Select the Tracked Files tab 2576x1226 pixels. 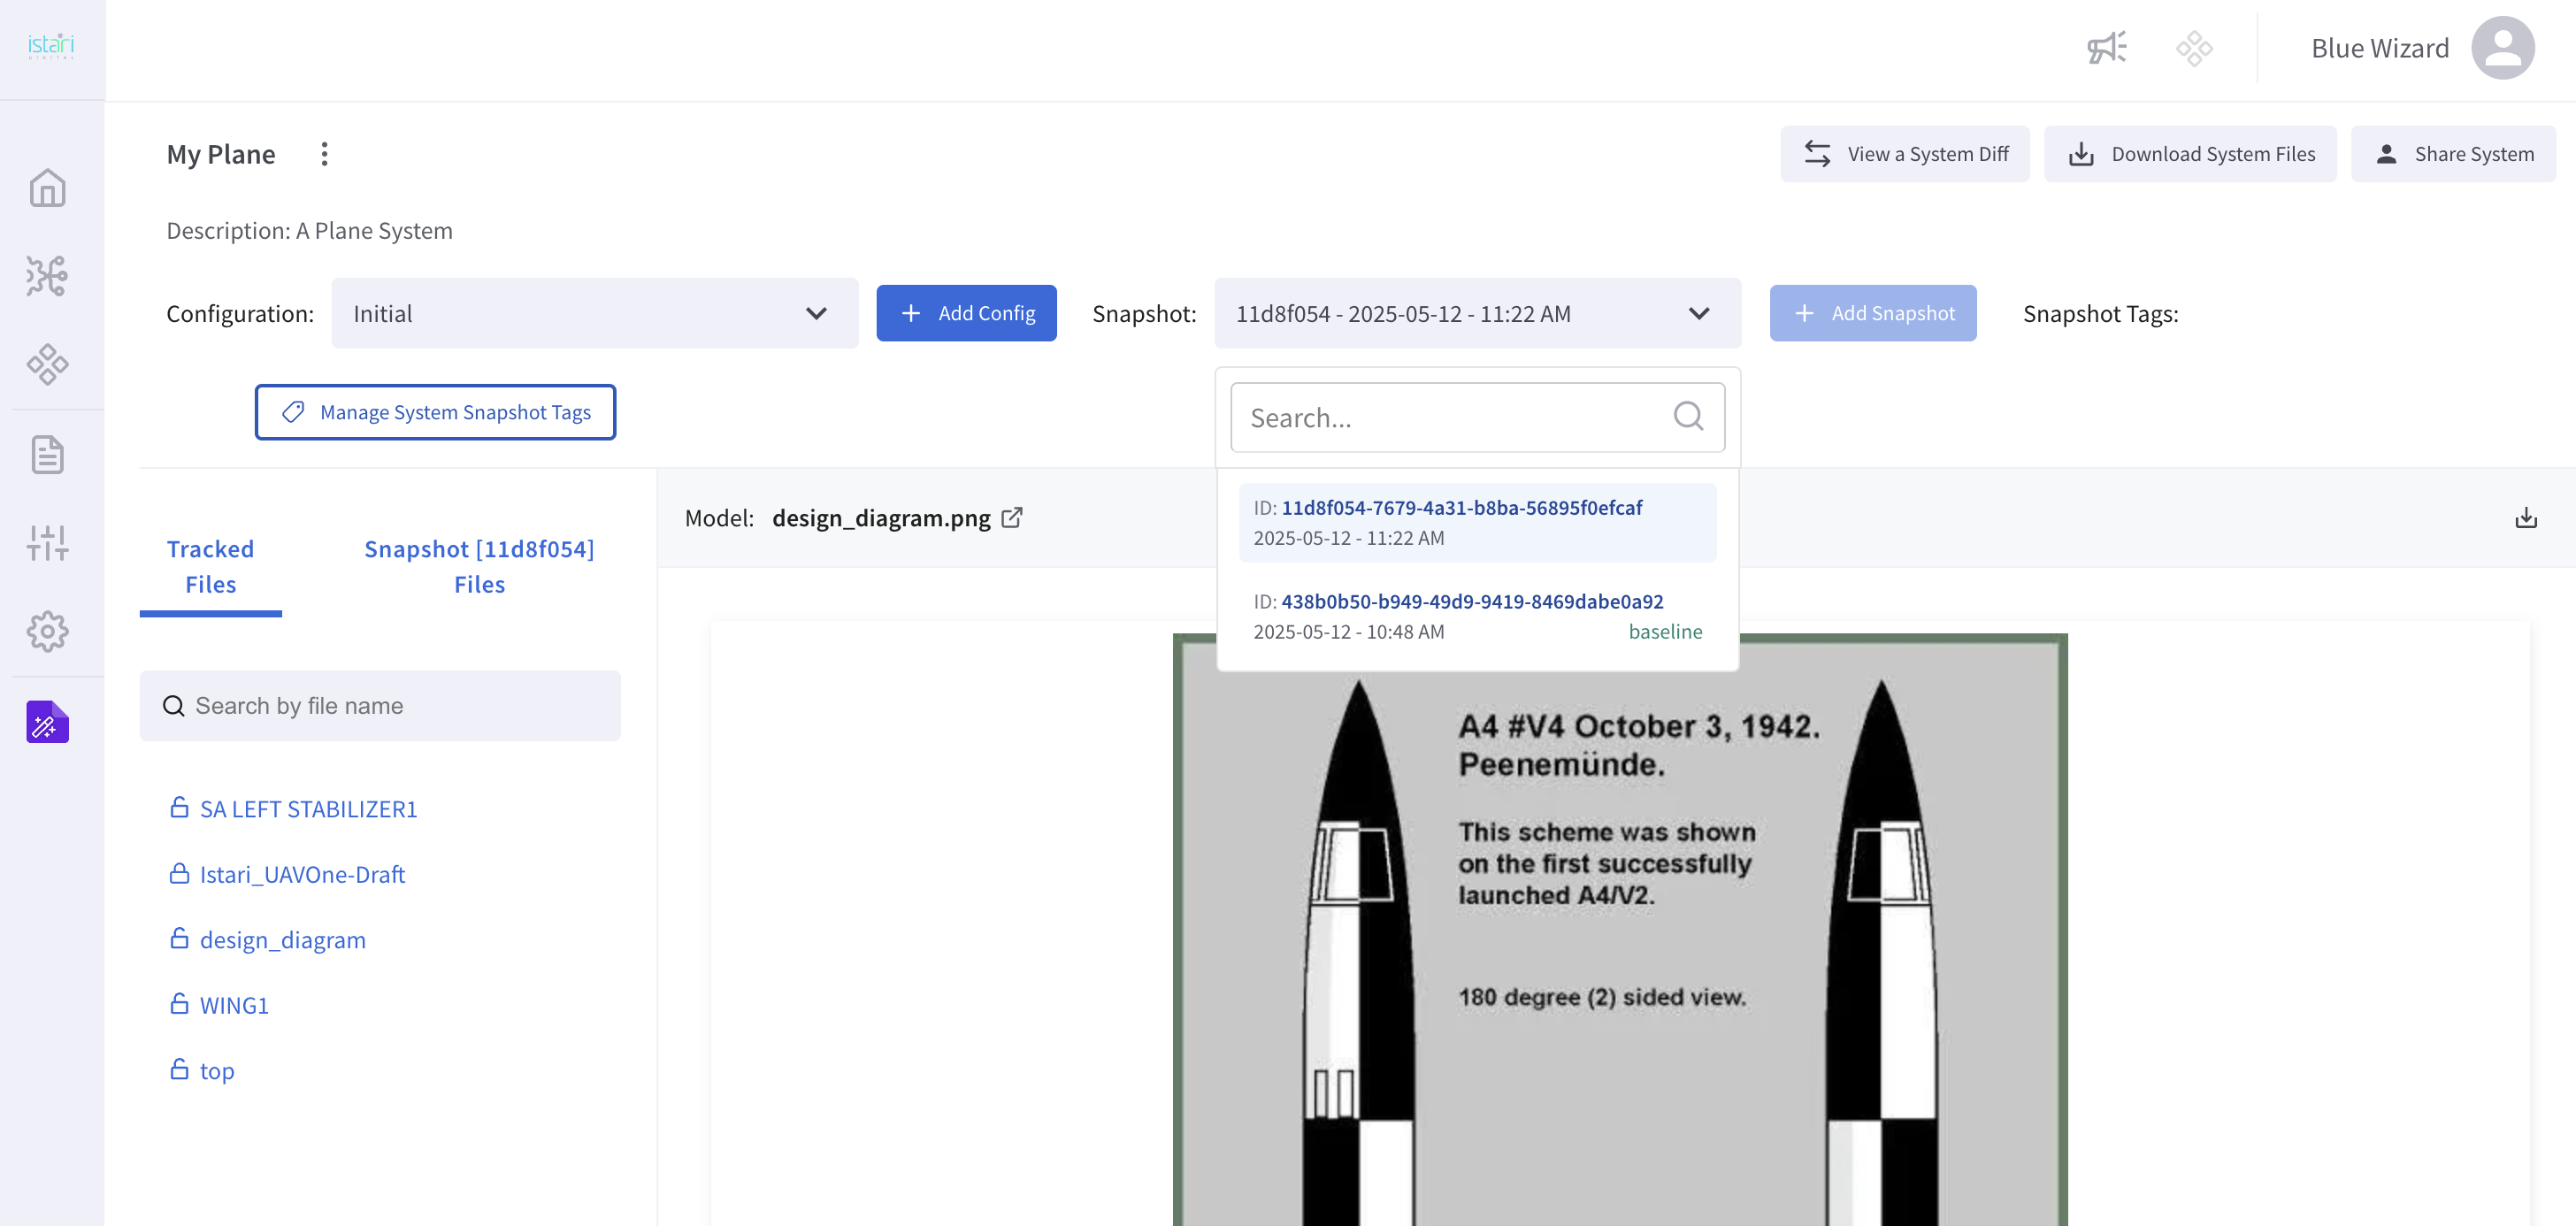point(210,566)
